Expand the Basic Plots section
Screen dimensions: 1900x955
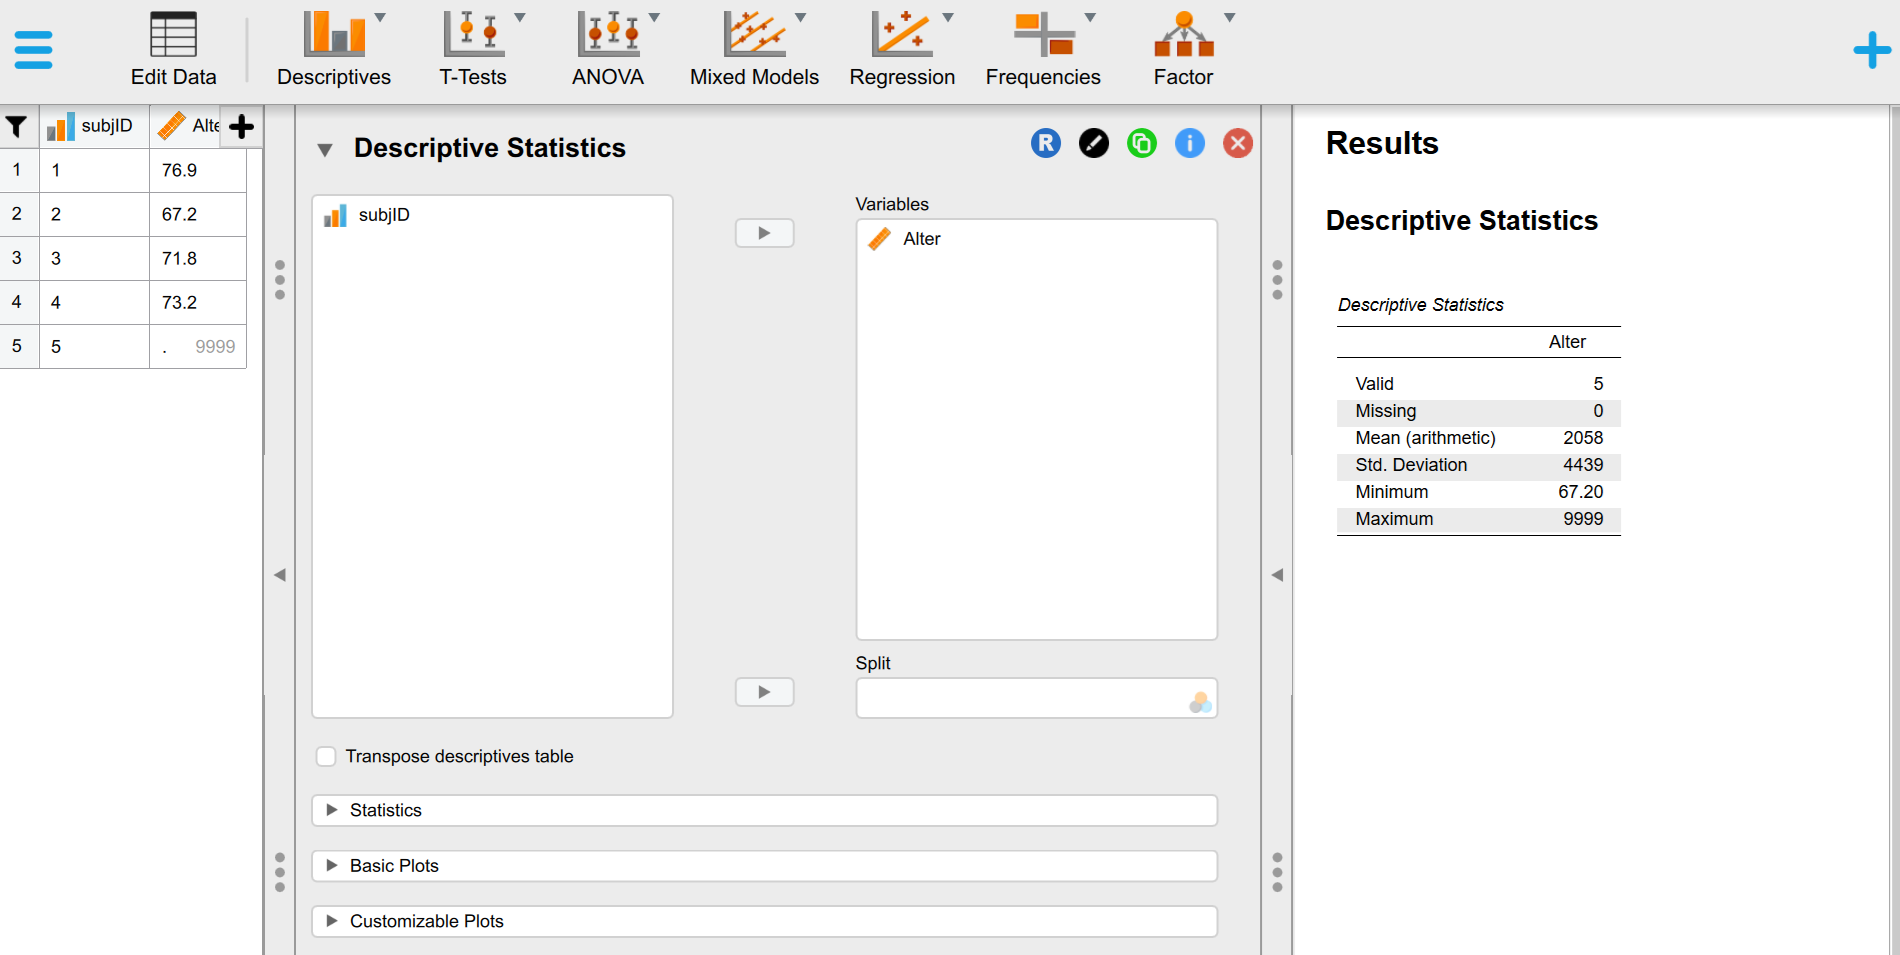pos(764,866)
